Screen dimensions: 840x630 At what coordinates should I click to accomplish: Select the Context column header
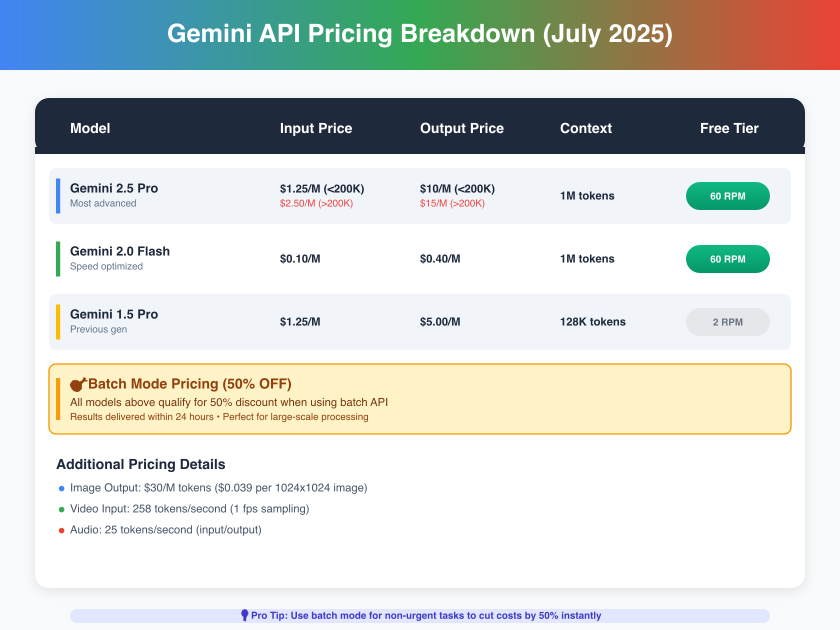(x=586, y=128)
